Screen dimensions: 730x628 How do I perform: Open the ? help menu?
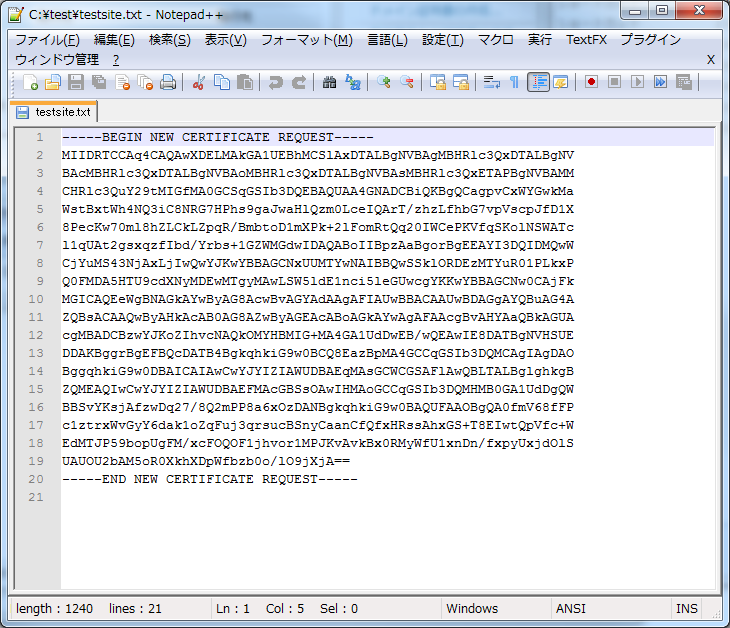(116, 60)
